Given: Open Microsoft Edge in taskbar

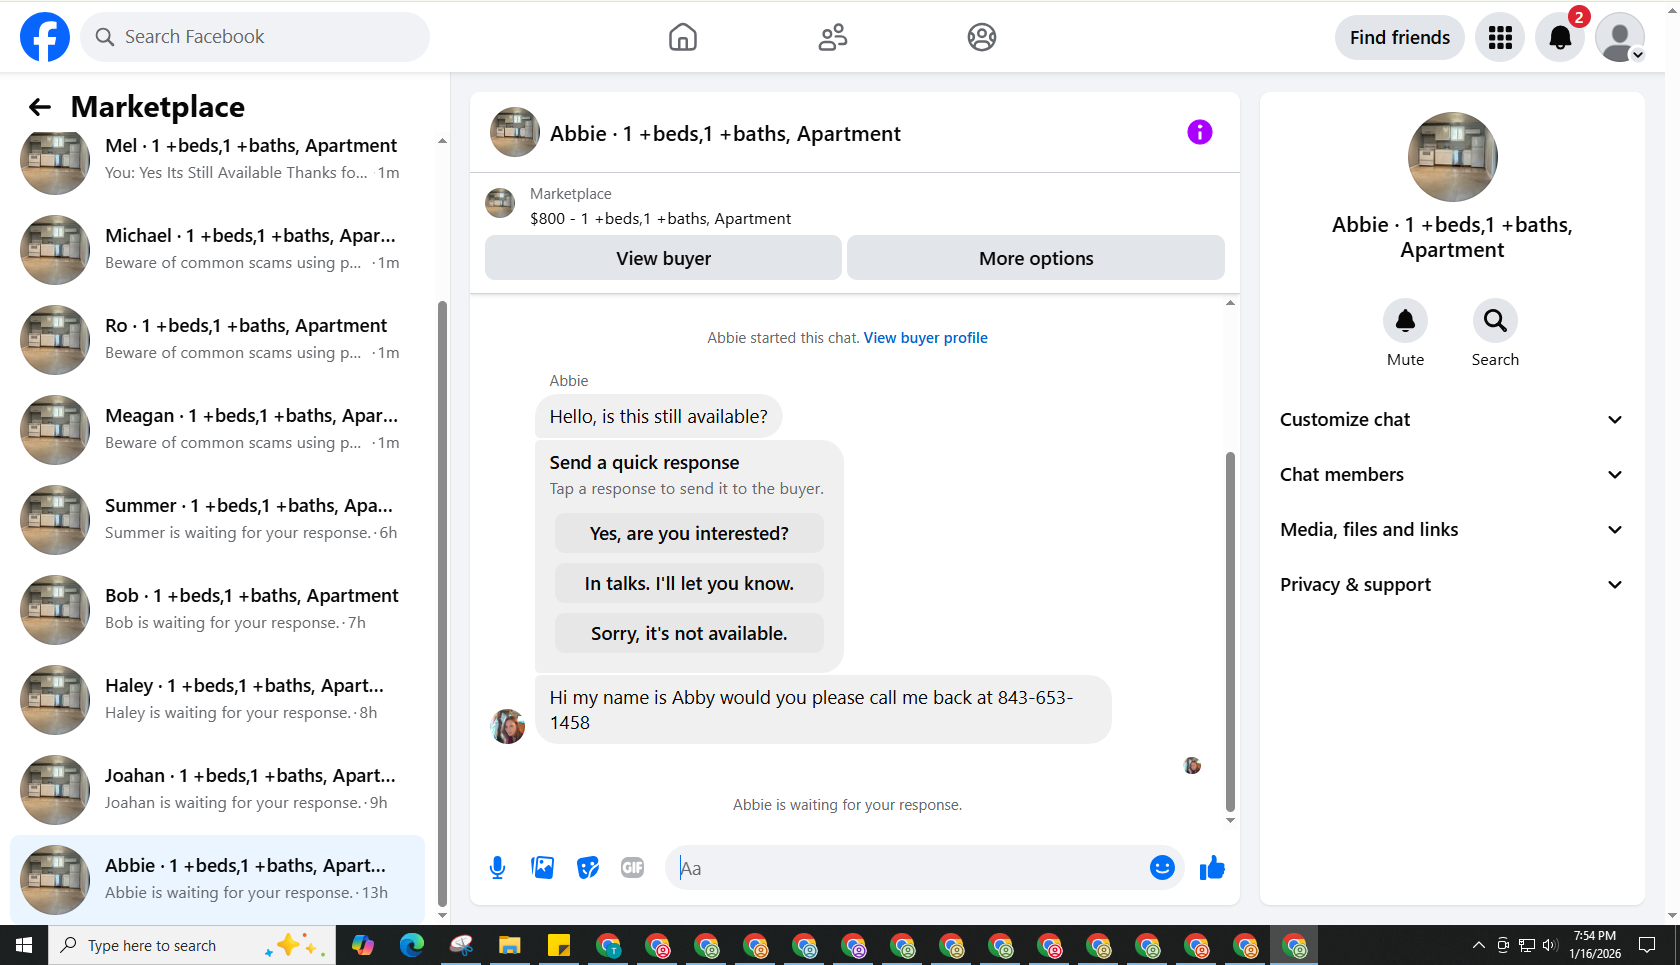Looking at the screenshot, I should [x=412, y=945].
